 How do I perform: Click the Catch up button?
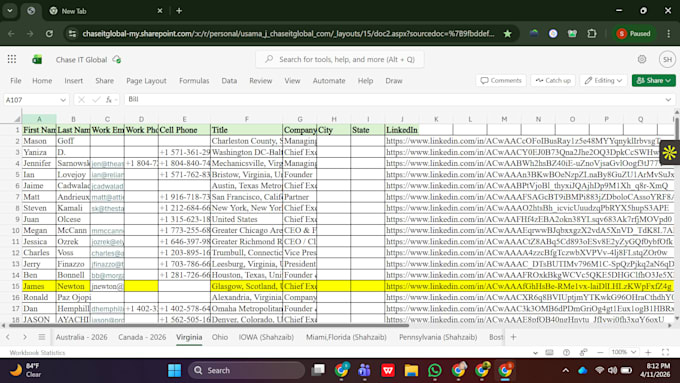(x=553, y=81)
